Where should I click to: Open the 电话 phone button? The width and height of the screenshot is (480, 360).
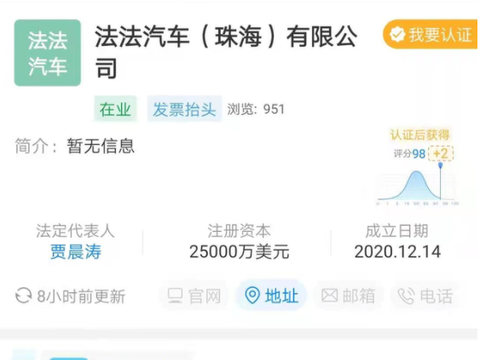pyautogui.click(x=425, y=296)
